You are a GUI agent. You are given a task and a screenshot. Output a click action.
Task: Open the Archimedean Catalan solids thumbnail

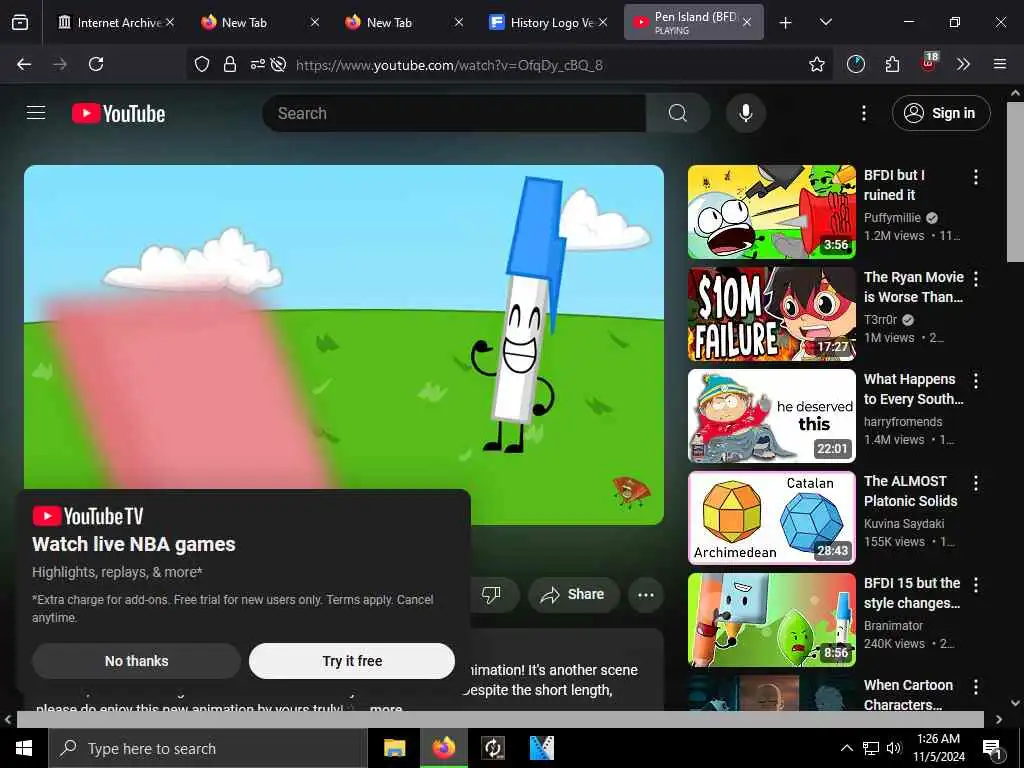click(x=771, y=517)
